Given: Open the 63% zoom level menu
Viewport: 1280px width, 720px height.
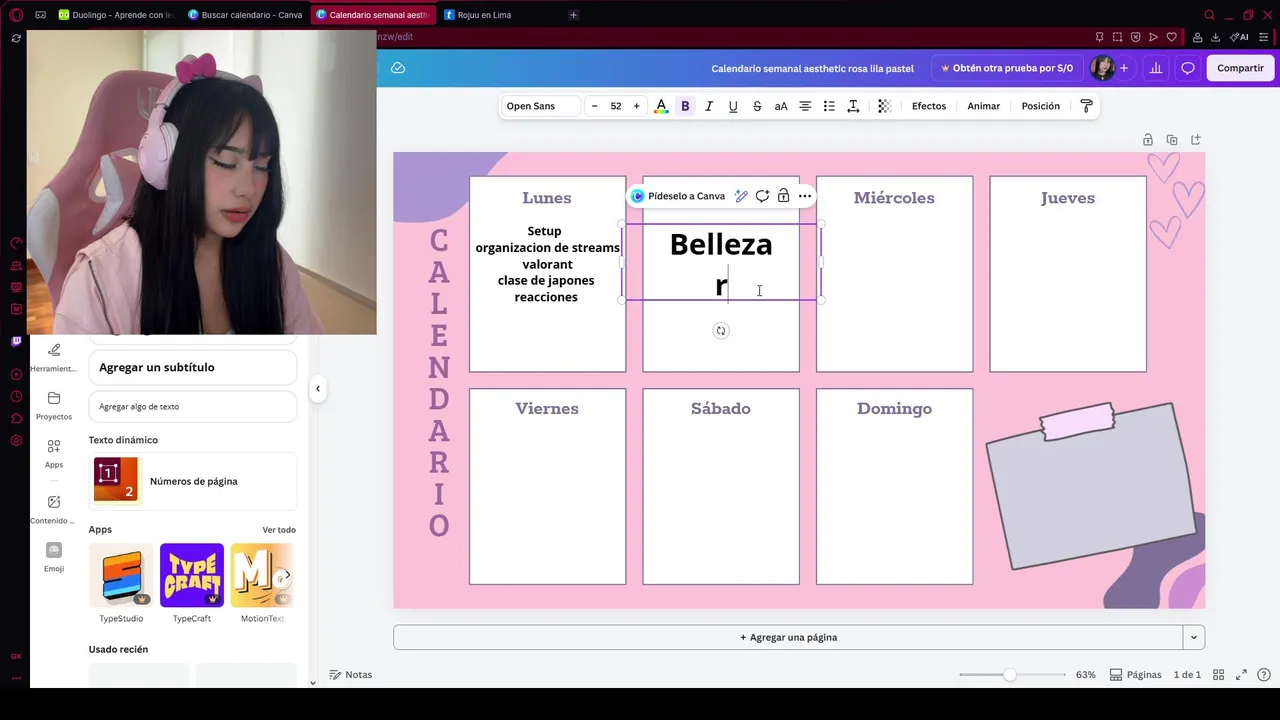Looking at the screenshot, I should [x=1085, y=675].
